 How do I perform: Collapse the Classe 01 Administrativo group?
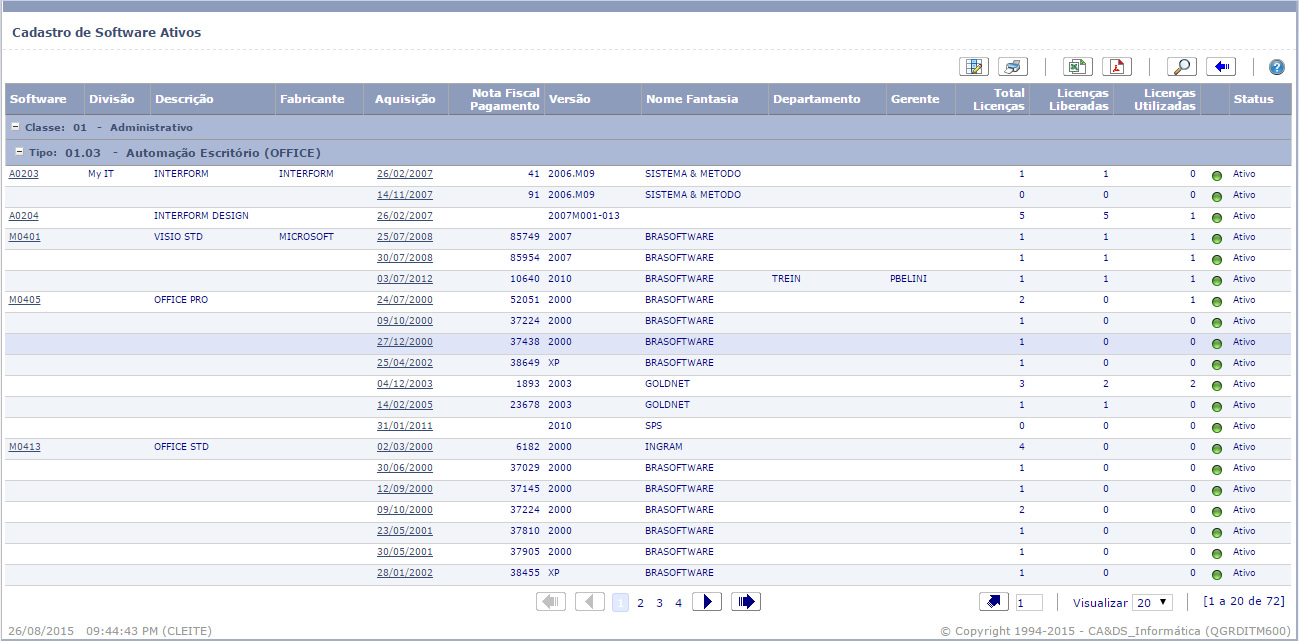pos(15,127)
